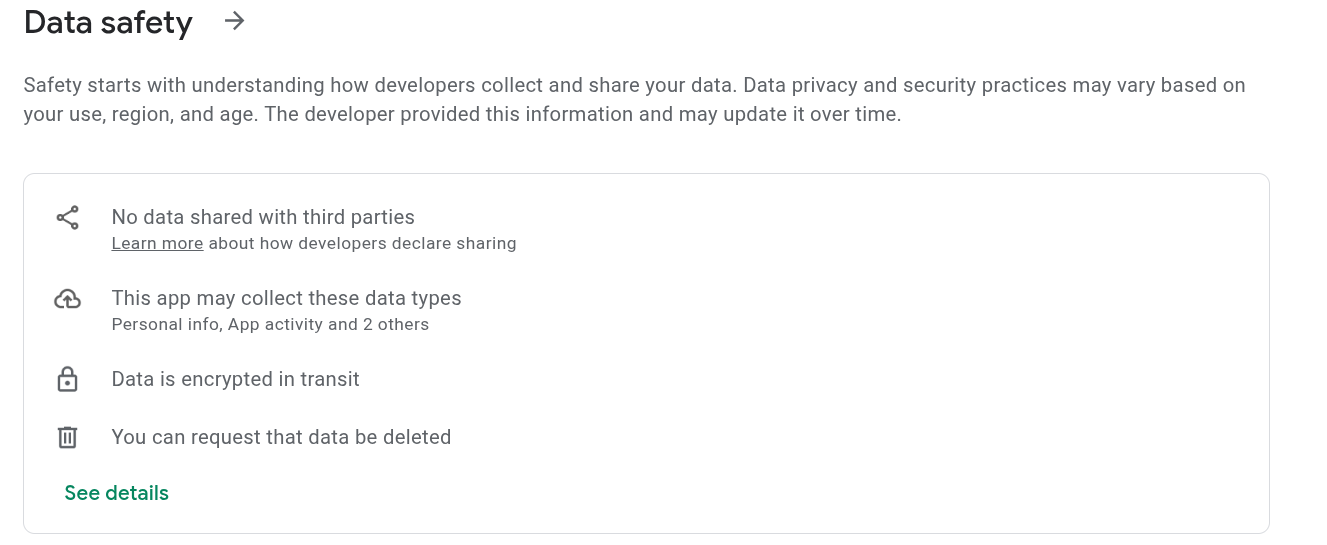Click the Data safety heading
The height and width of the screenshot is (545, 1327).
(x=108, y=22)
